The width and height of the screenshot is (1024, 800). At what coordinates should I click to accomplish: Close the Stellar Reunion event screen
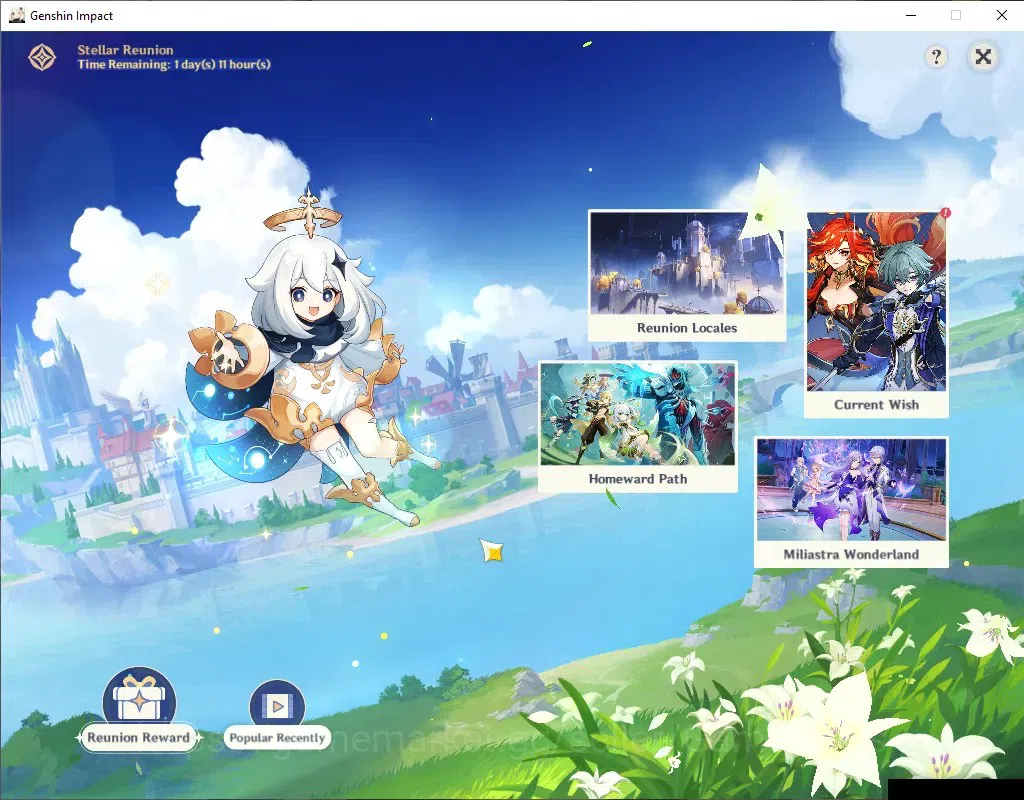point(983,57)
